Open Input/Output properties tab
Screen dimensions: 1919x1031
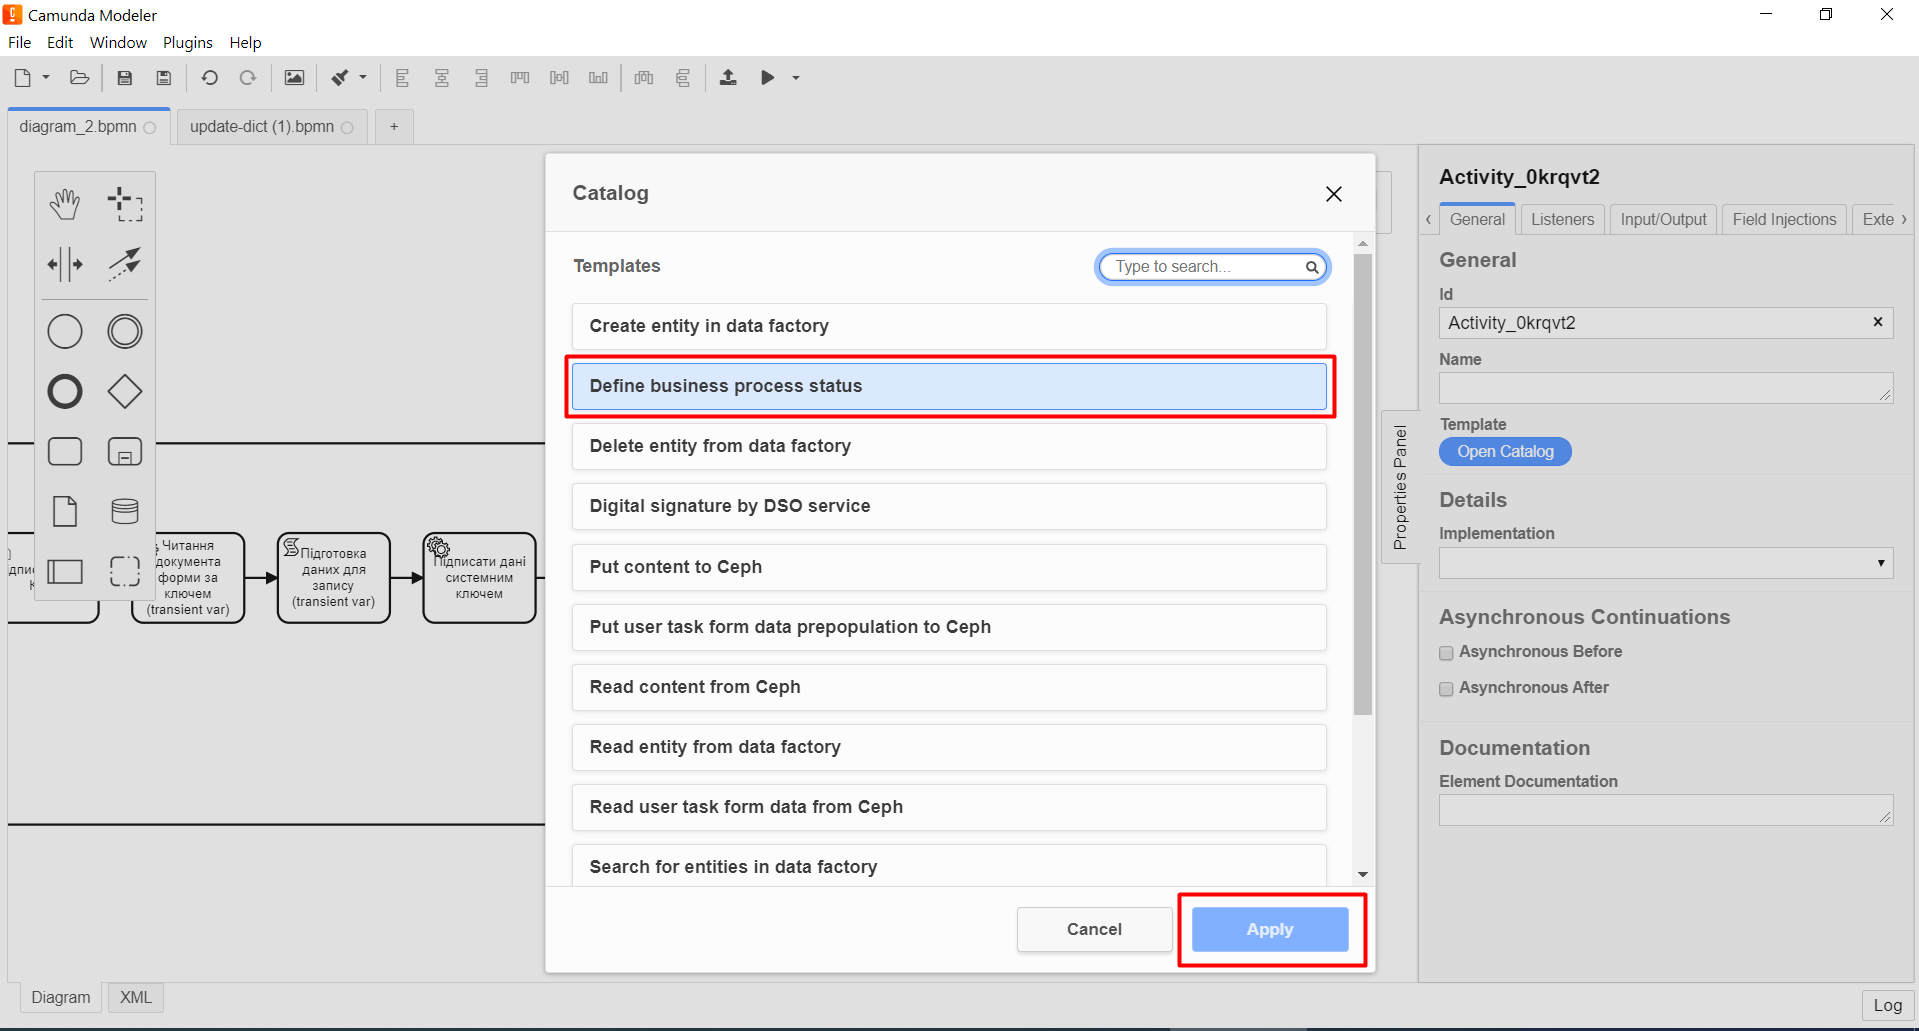tap(1663, 220)
